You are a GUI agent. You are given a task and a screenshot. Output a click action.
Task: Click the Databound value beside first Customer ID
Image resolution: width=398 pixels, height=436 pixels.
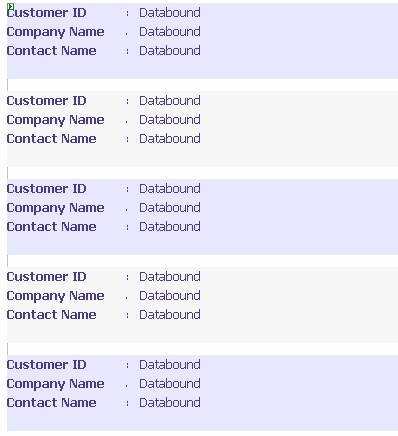tap(170, 13)
